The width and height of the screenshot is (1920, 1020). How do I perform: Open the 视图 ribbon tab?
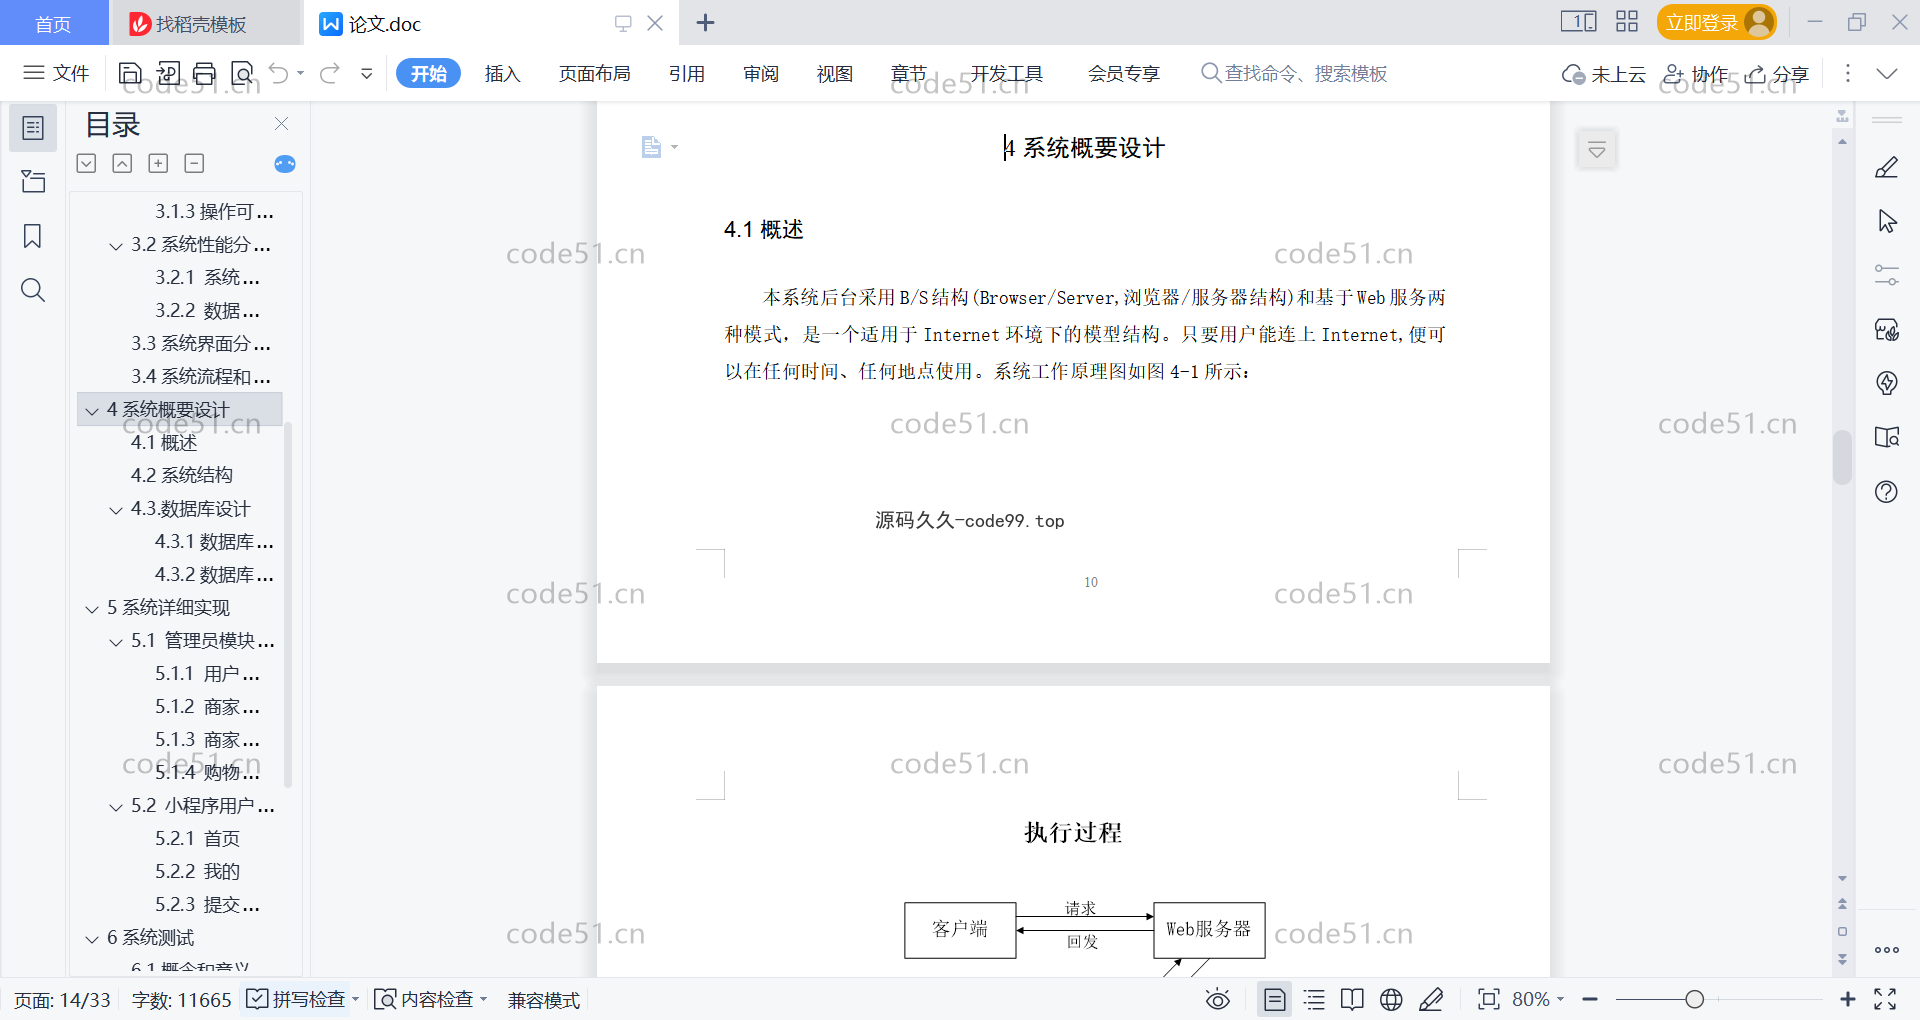click(x=835, y=73)
